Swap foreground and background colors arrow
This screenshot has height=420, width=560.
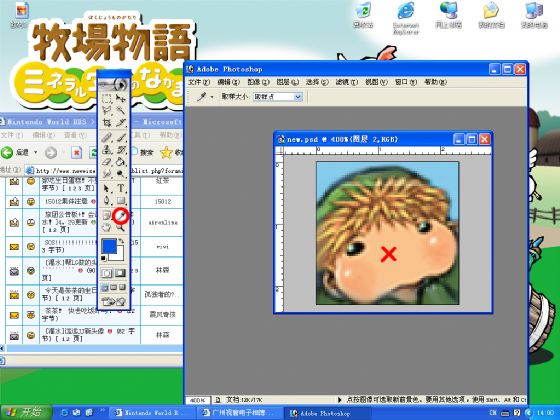pyautogui.click(x=121, y=241)
